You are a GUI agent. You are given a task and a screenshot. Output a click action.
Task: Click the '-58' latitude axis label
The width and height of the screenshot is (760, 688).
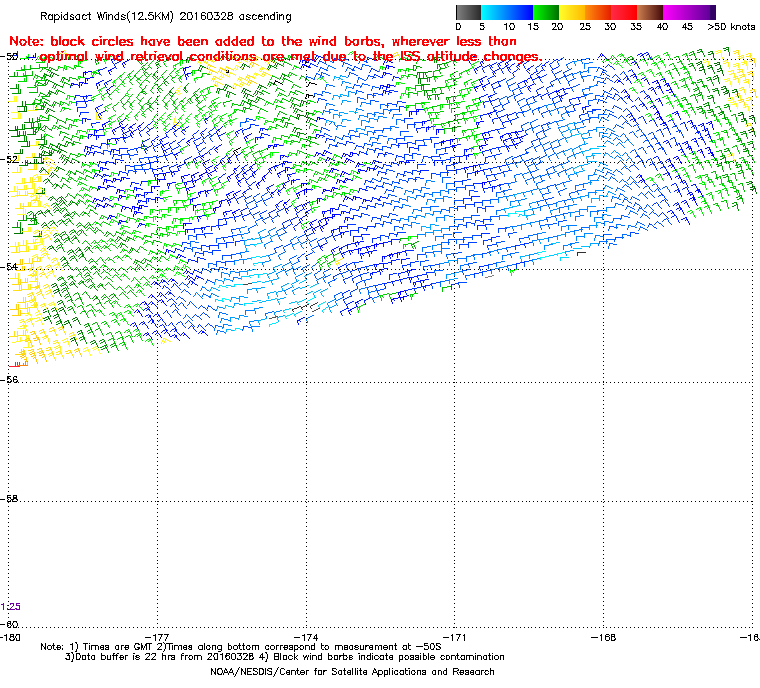coord(9,498)
